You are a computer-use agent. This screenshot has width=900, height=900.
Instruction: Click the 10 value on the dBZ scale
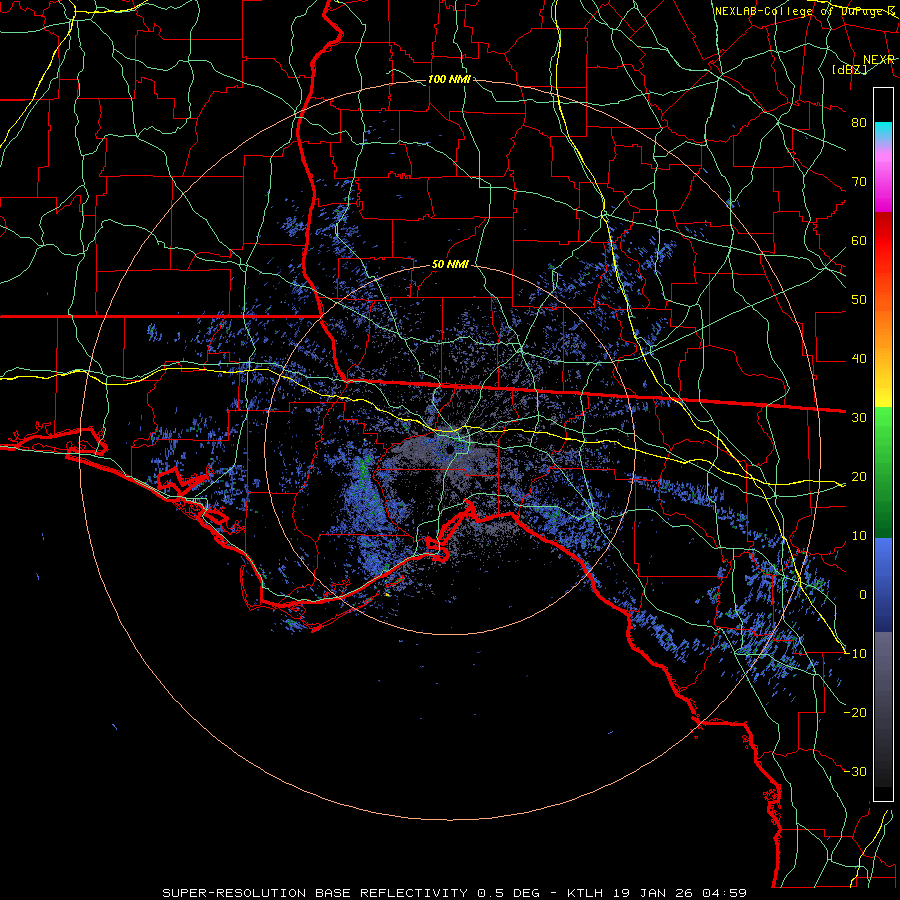click(x=859, y=536)
